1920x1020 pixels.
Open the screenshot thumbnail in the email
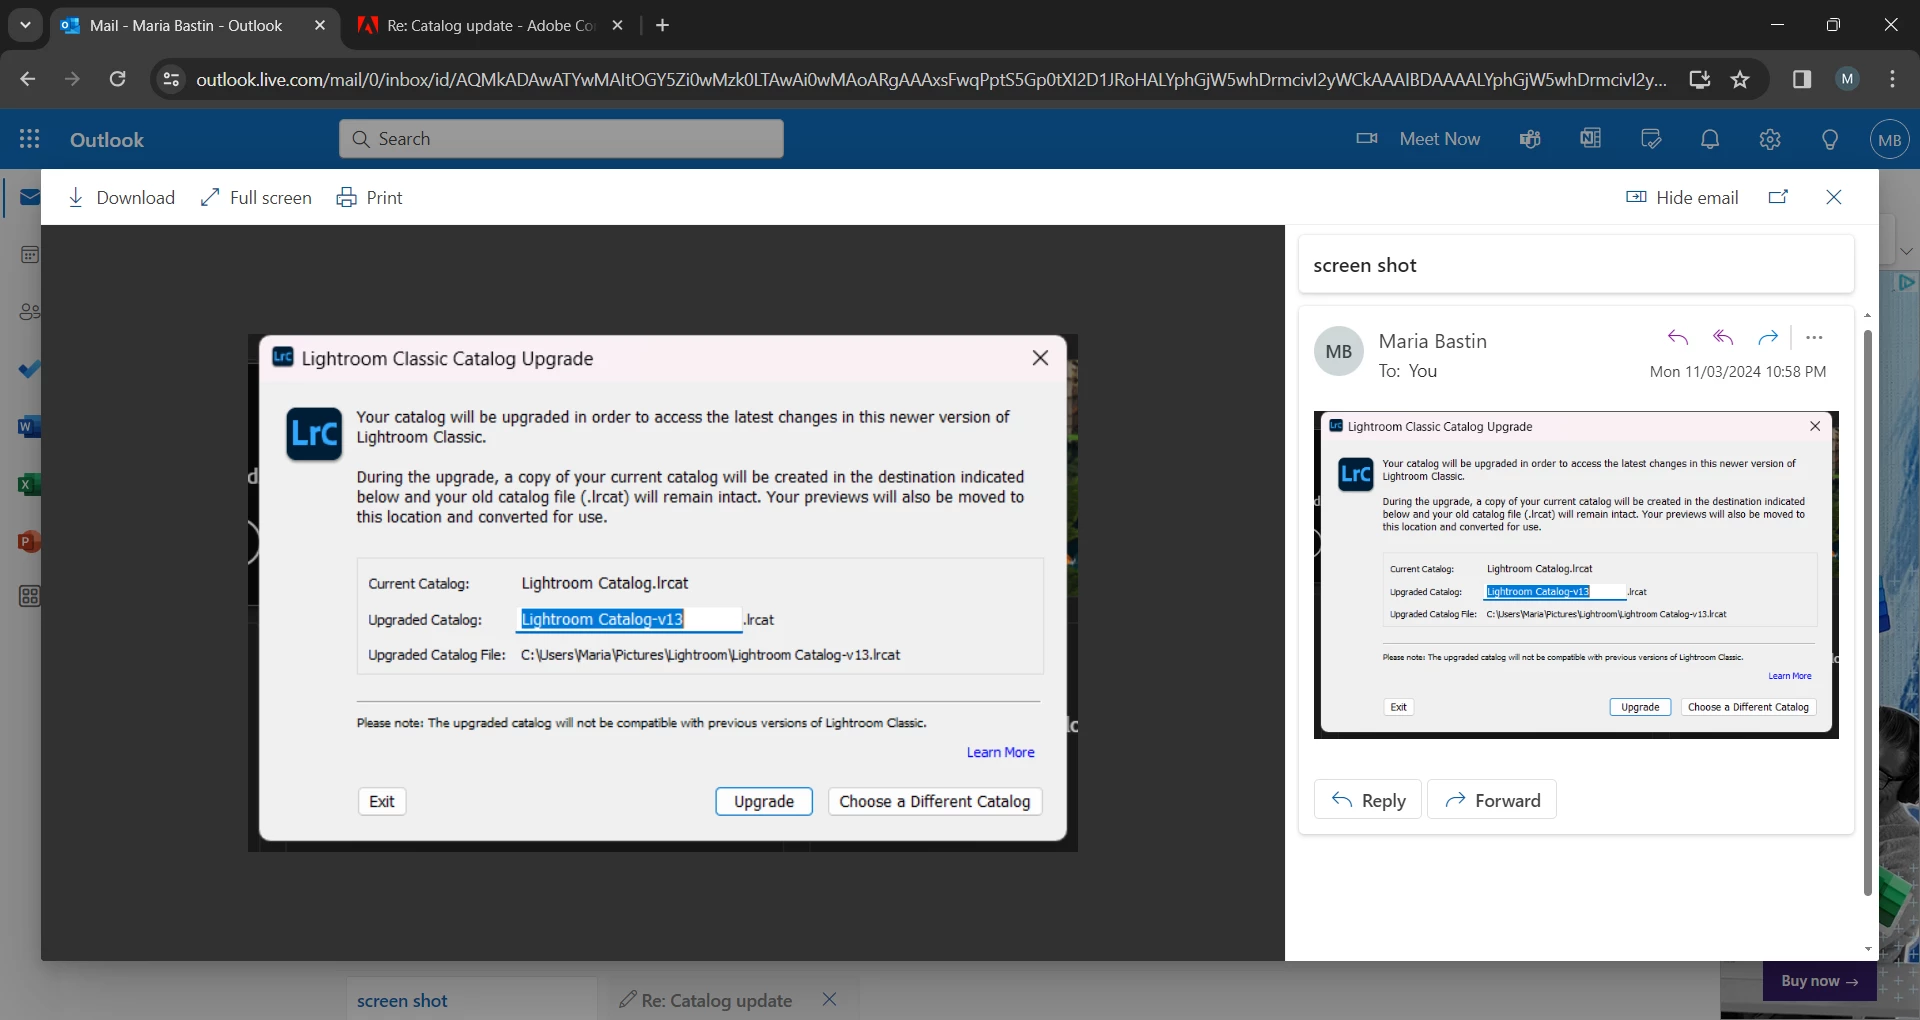(1576, 575)
